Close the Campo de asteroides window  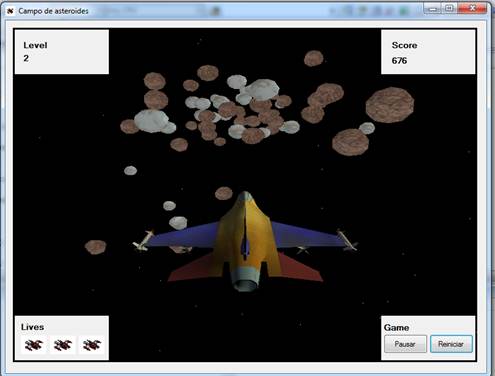tap(473, 8)
